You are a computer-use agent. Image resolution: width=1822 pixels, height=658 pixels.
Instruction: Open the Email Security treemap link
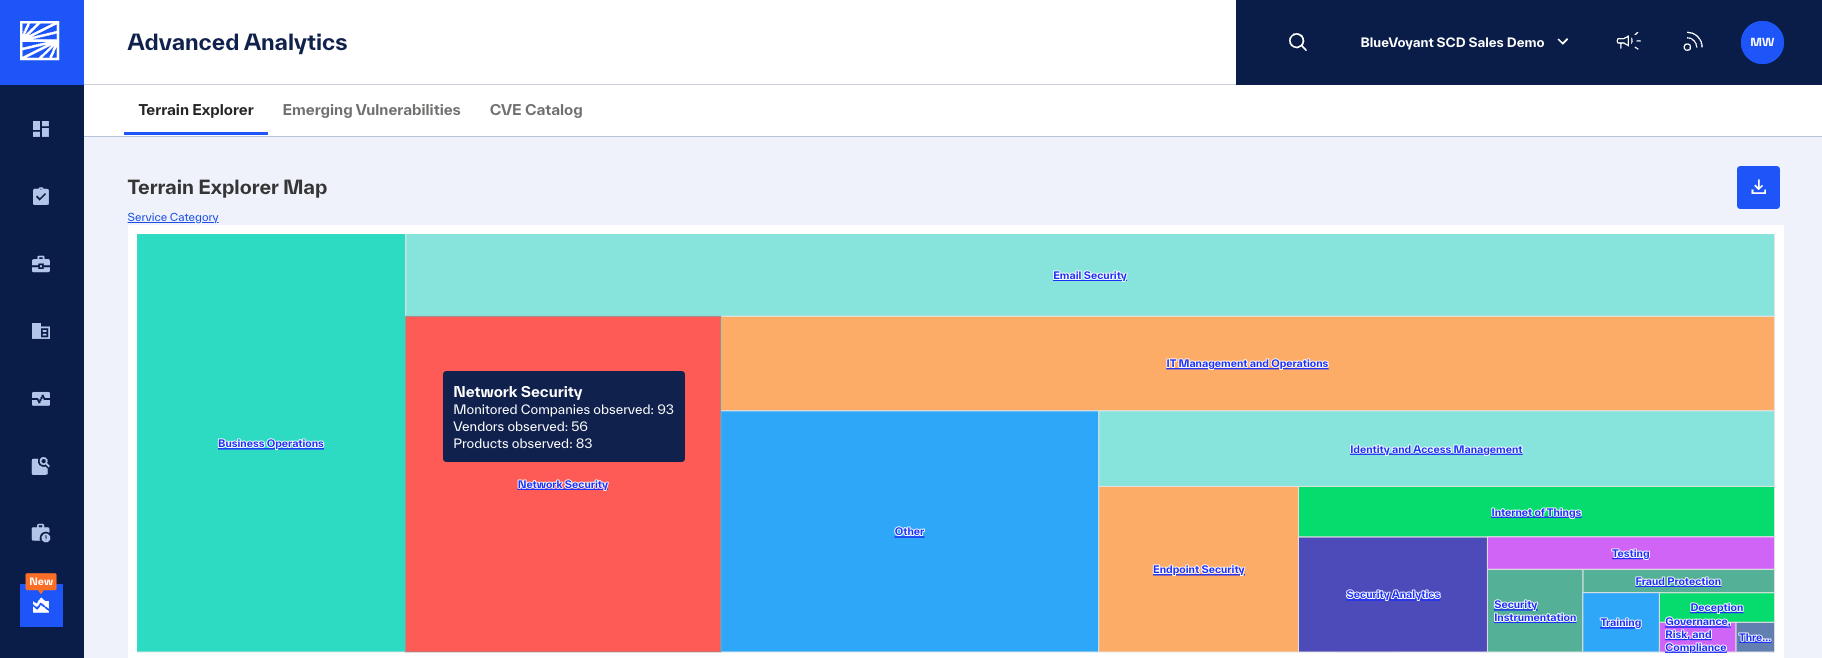coord(1089,275)
